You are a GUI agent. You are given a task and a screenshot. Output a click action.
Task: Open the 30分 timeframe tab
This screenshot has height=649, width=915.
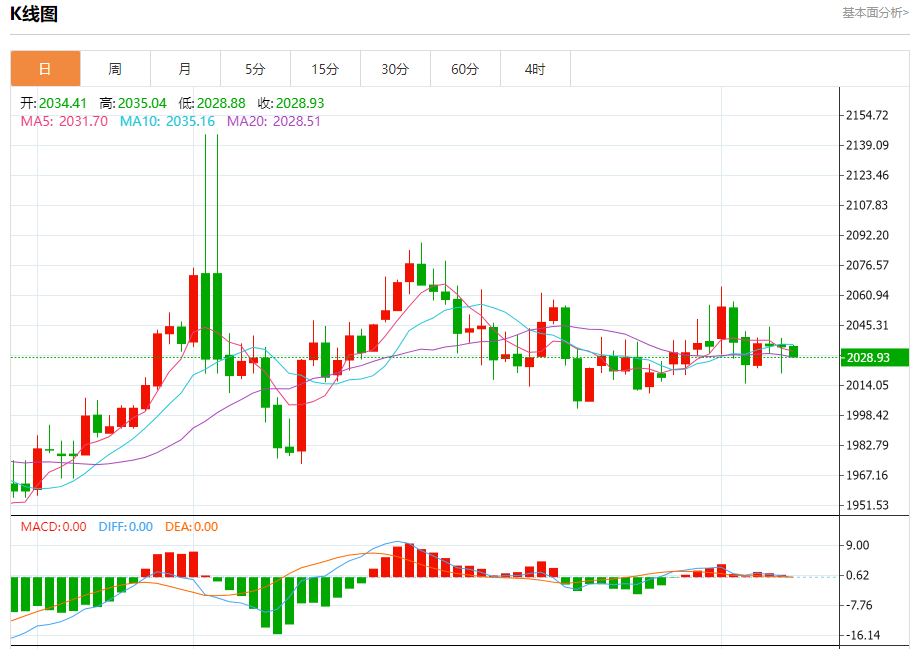tap(396, 69)
